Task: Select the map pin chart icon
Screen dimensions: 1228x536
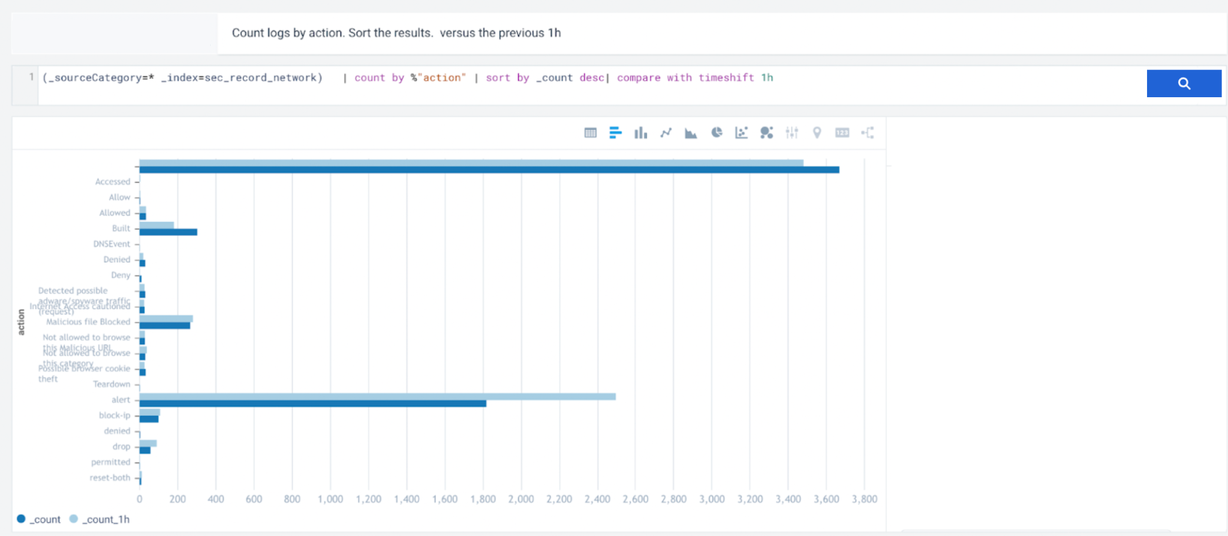Action: click(817, 133)
